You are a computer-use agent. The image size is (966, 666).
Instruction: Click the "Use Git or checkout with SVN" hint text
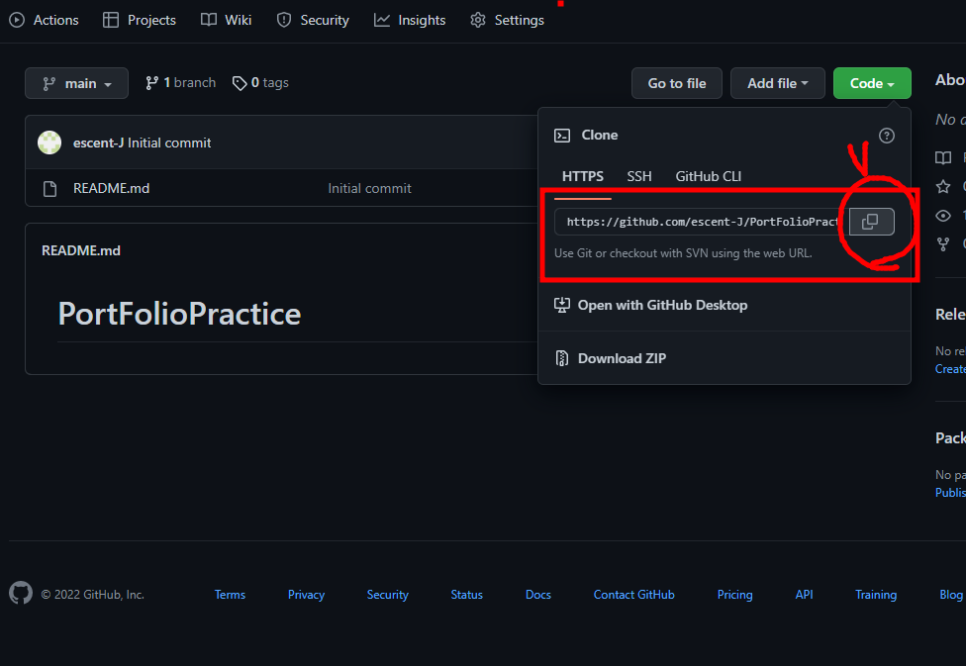(683, 253)
